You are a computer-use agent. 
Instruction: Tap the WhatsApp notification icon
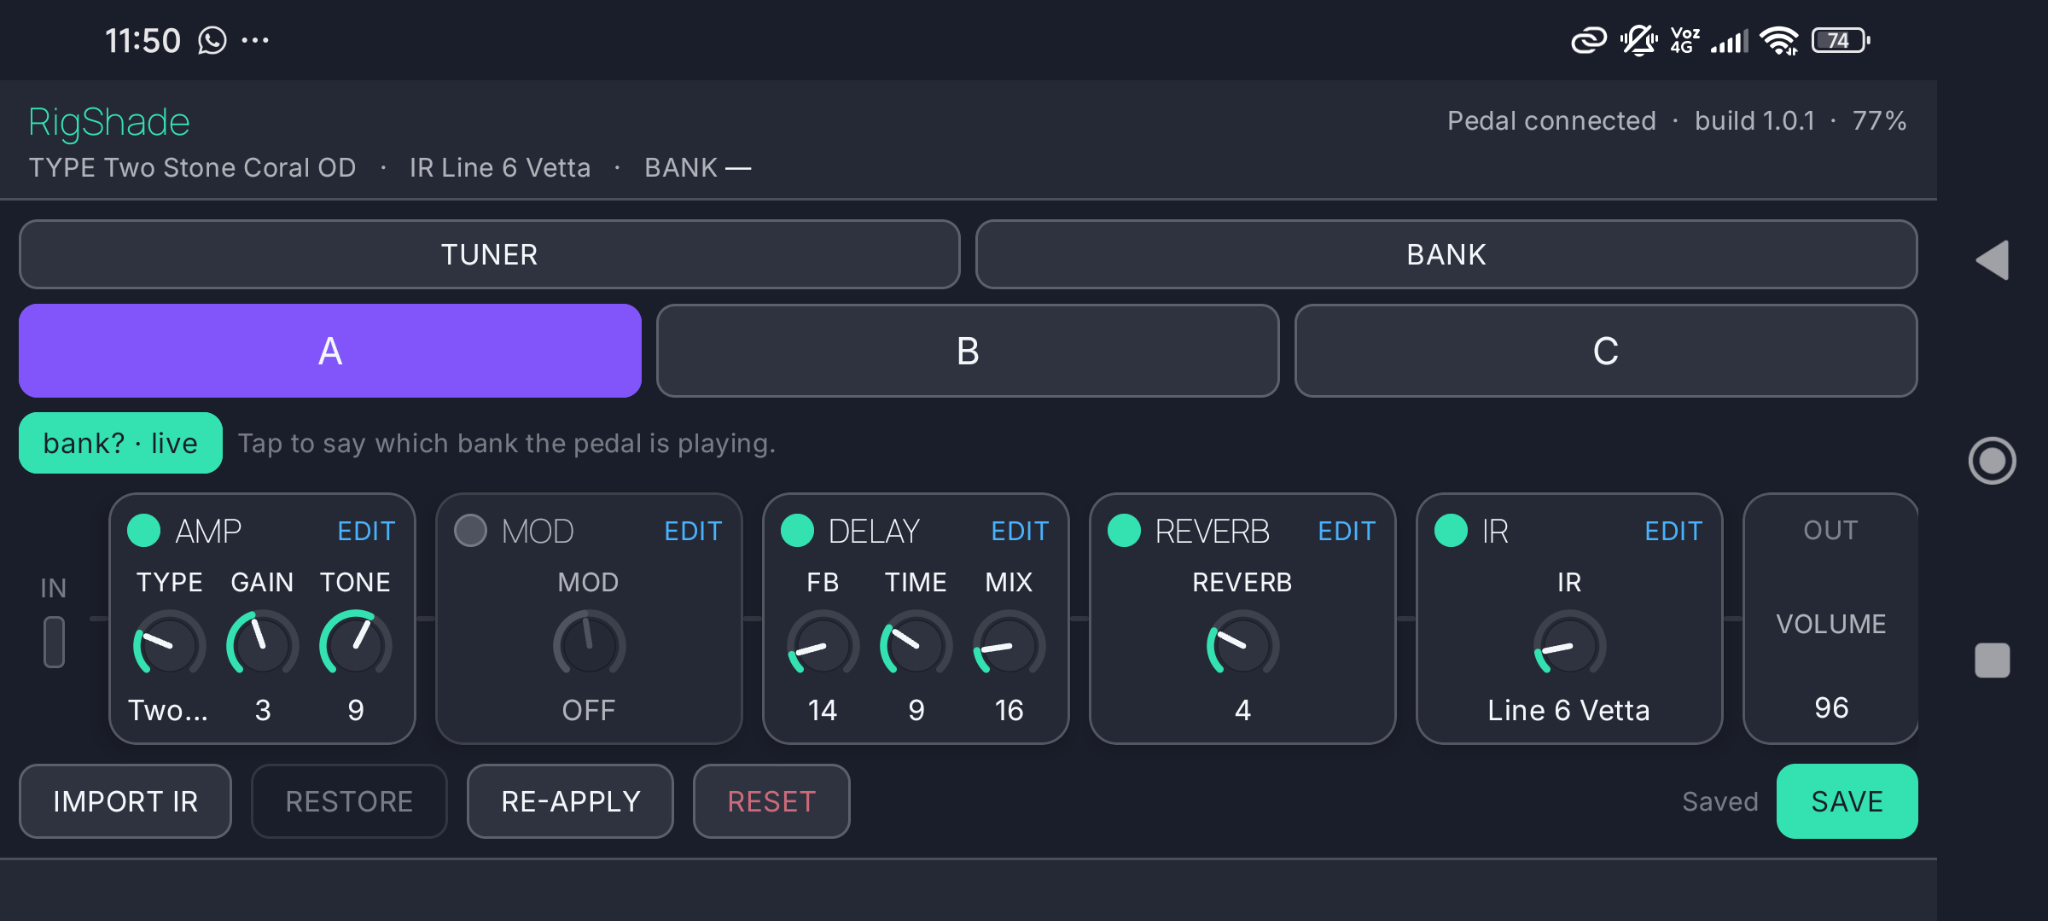click(212, 40)
